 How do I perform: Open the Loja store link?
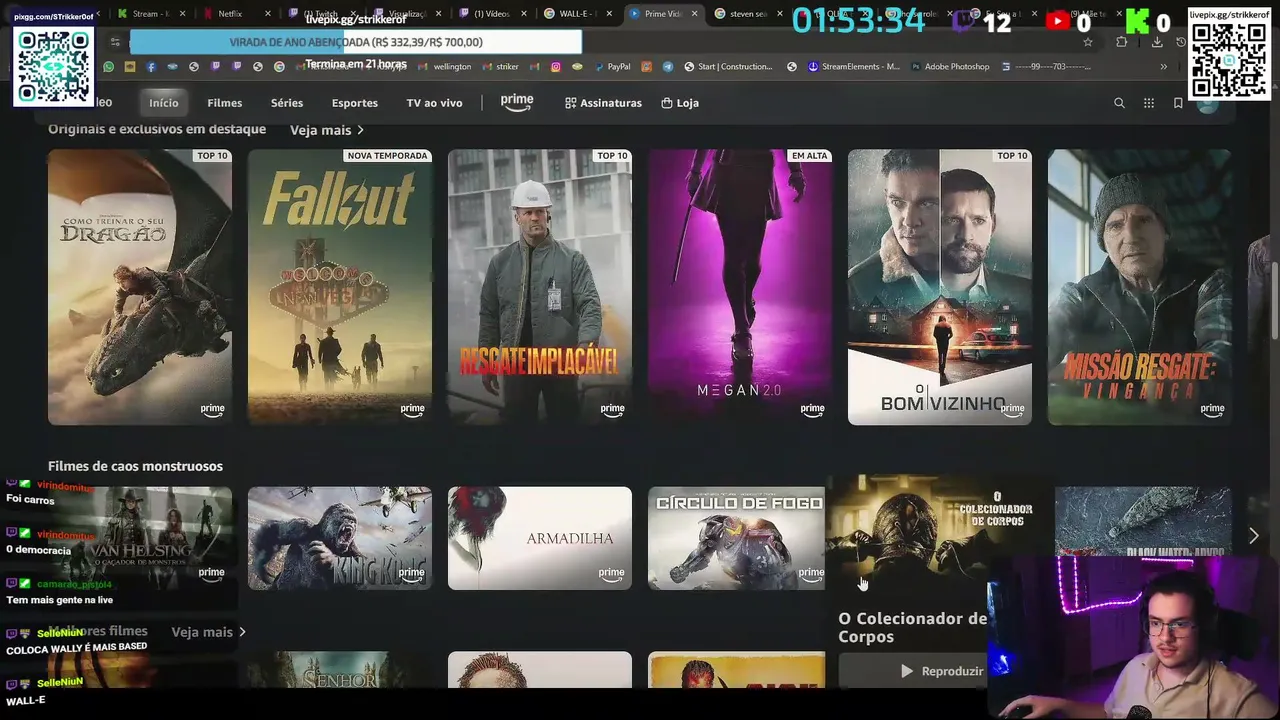point(680,103)
